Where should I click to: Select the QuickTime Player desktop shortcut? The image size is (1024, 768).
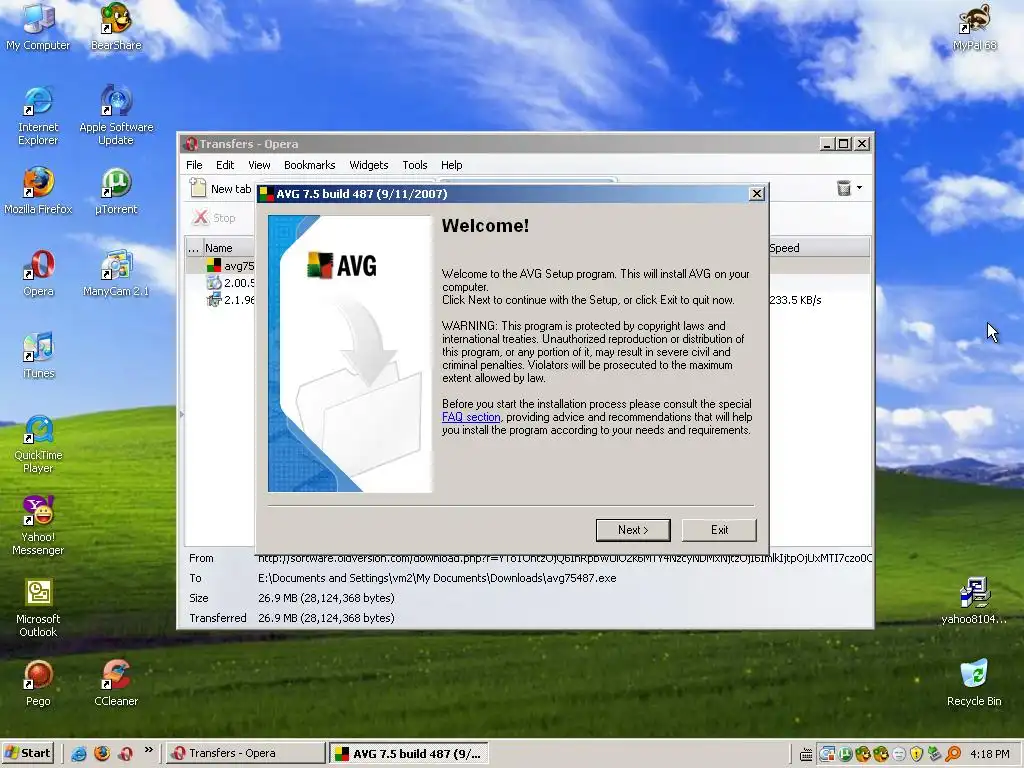point(38,444)
